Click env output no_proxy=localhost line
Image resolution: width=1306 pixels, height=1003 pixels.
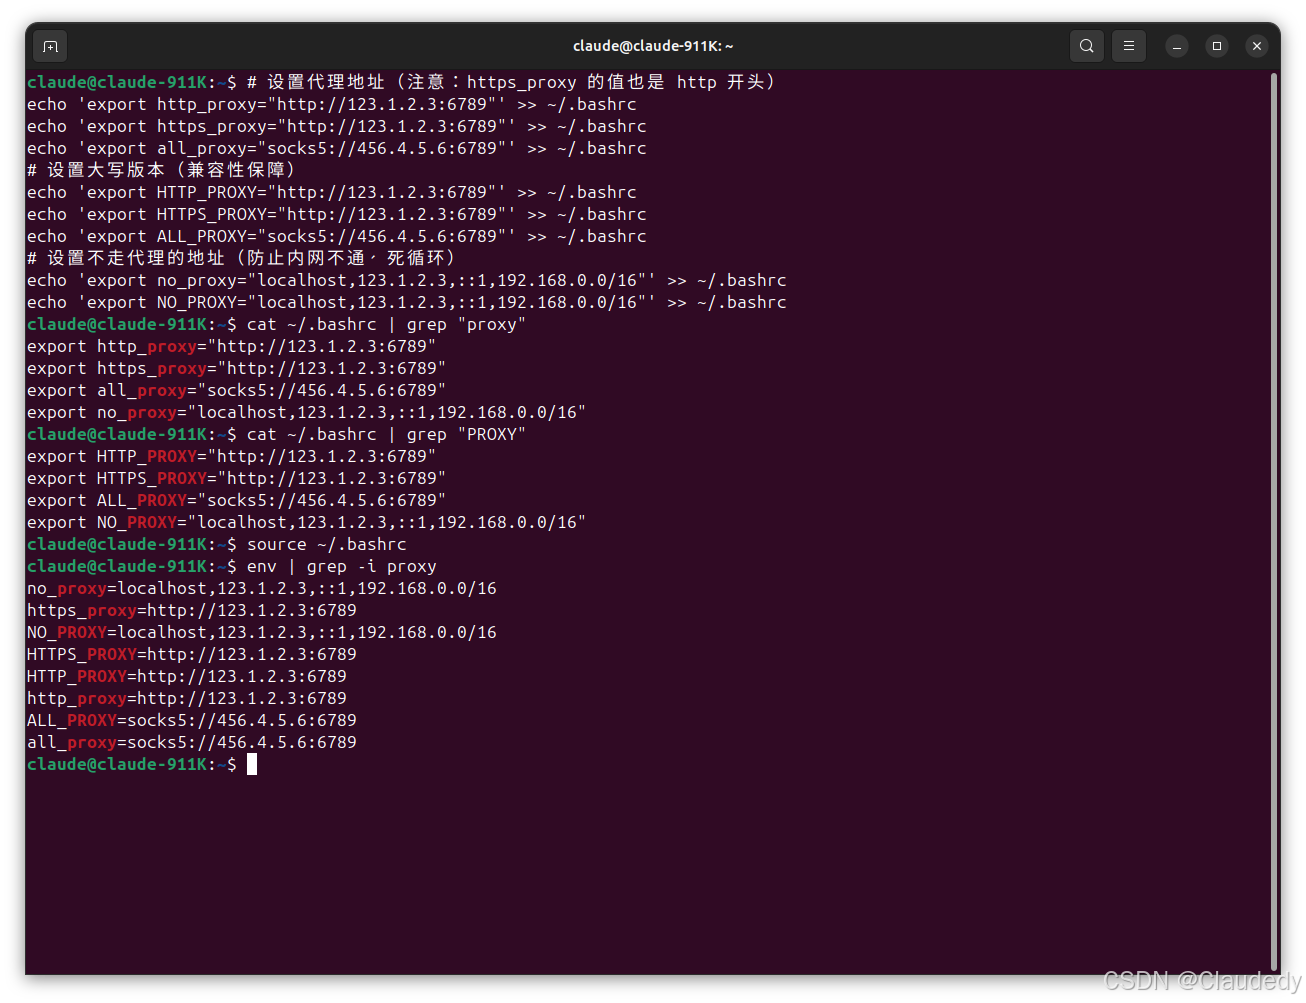point(262,588)
